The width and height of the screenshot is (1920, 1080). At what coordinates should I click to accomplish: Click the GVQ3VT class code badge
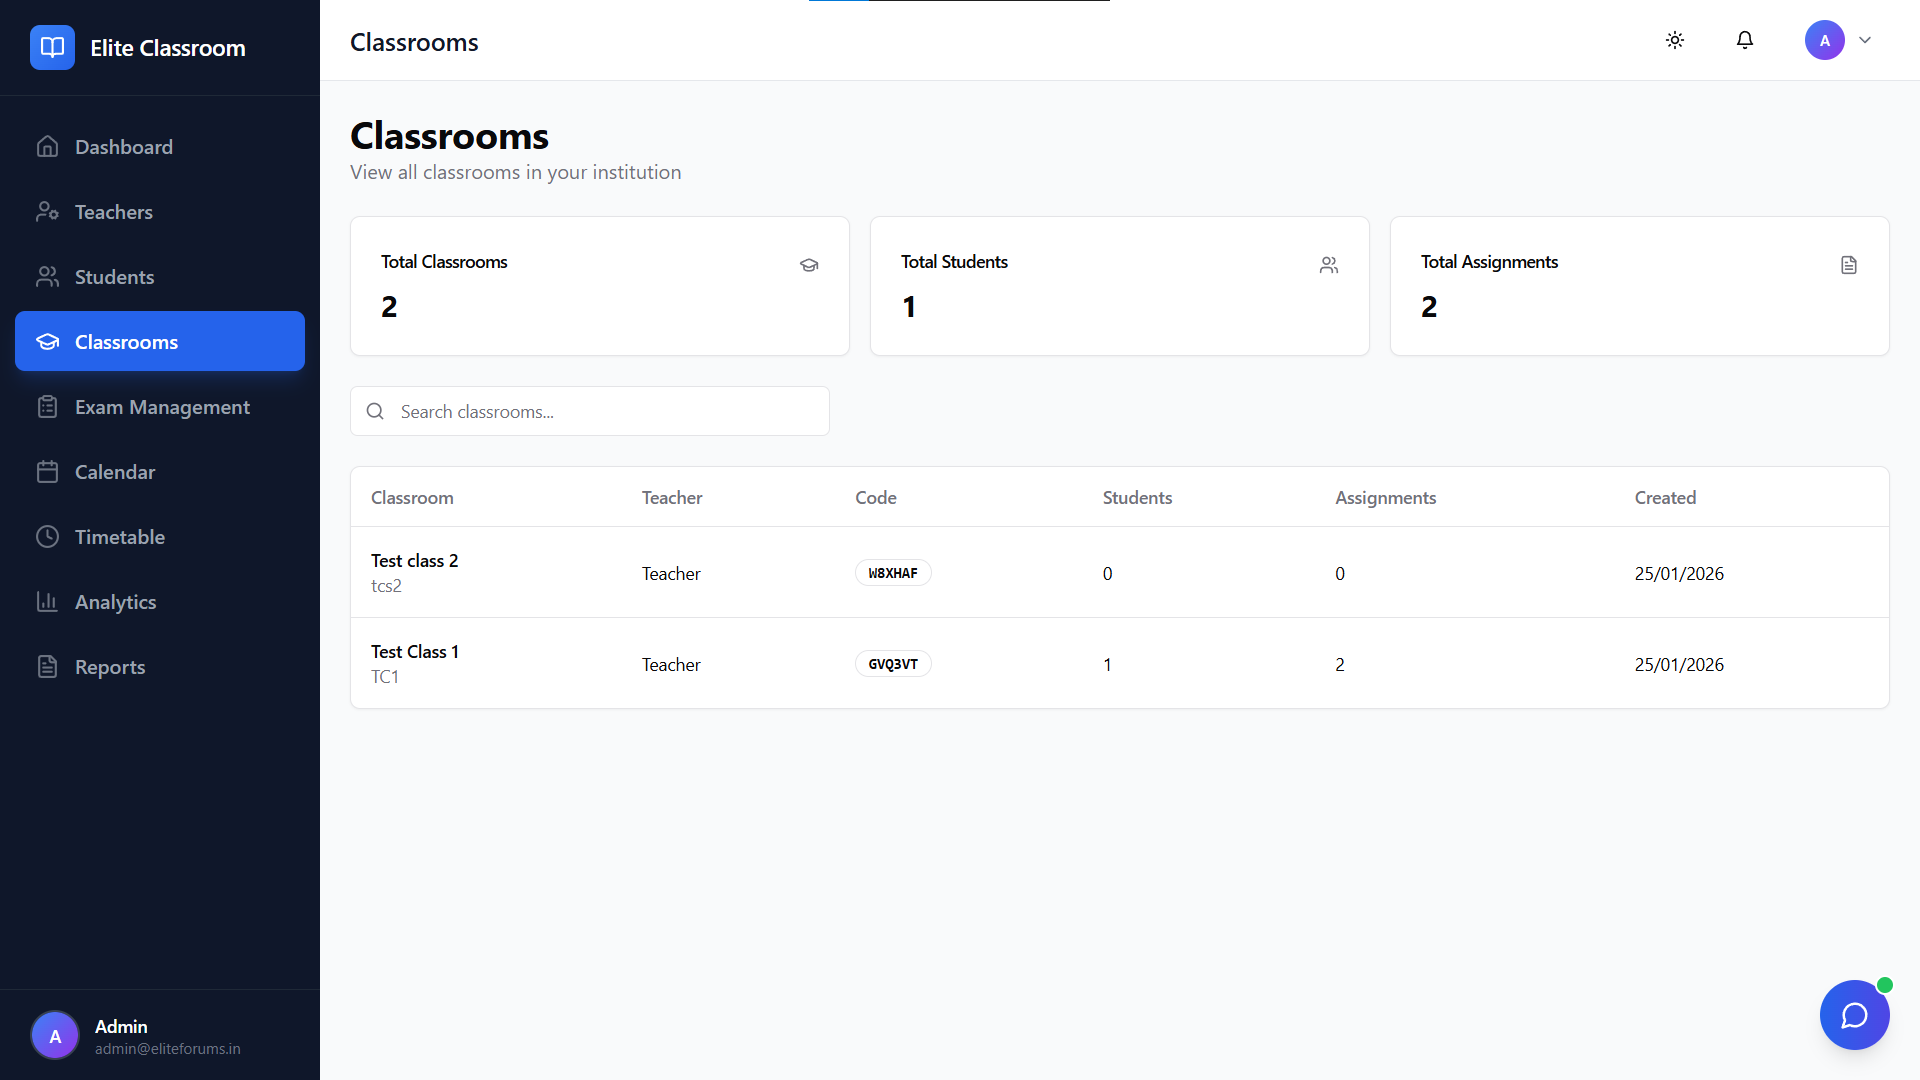pos(892,664)
